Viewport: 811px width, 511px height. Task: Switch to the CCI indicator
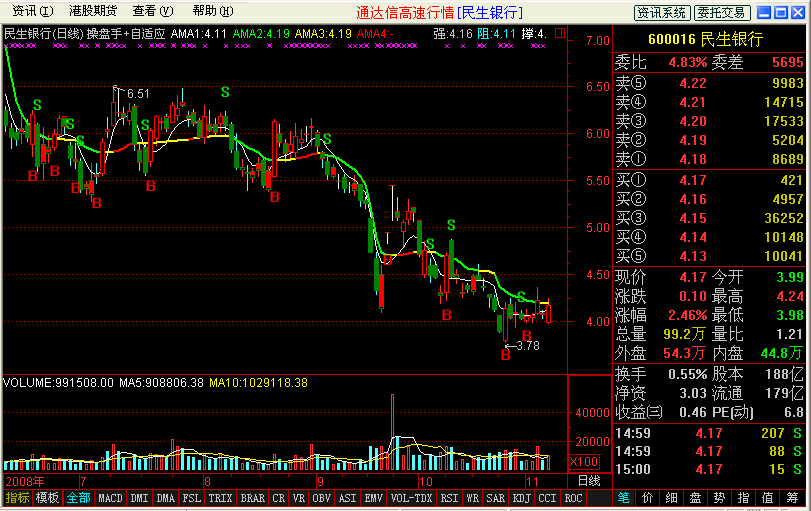pyautogui.click(x=547, y=498)
